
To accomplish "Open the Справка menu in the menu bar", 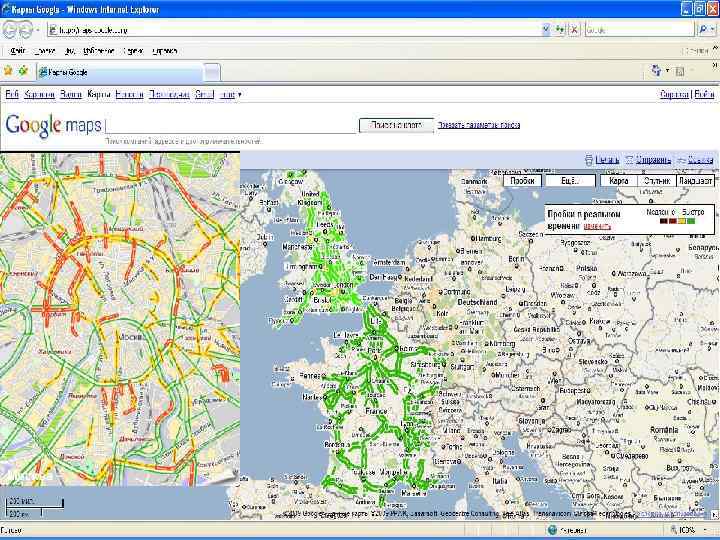I will coord(164,51).
